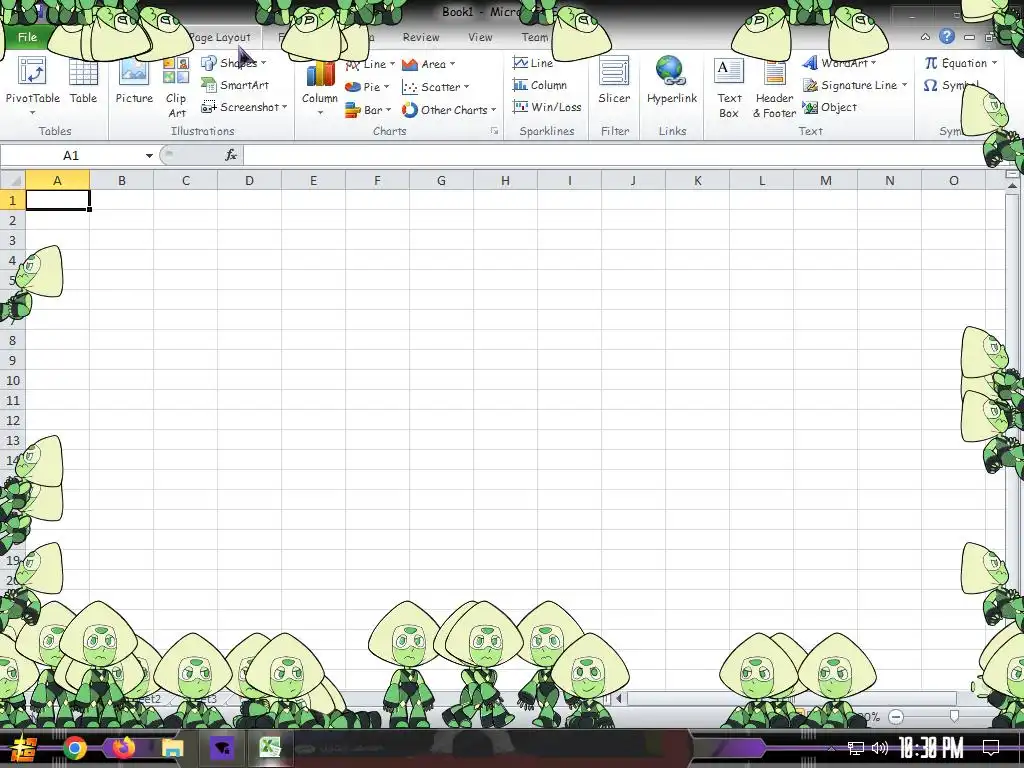This screenshot has height=768, width=1024.
Task: Open the Start menu icon
Action: [x=24, y=748]
